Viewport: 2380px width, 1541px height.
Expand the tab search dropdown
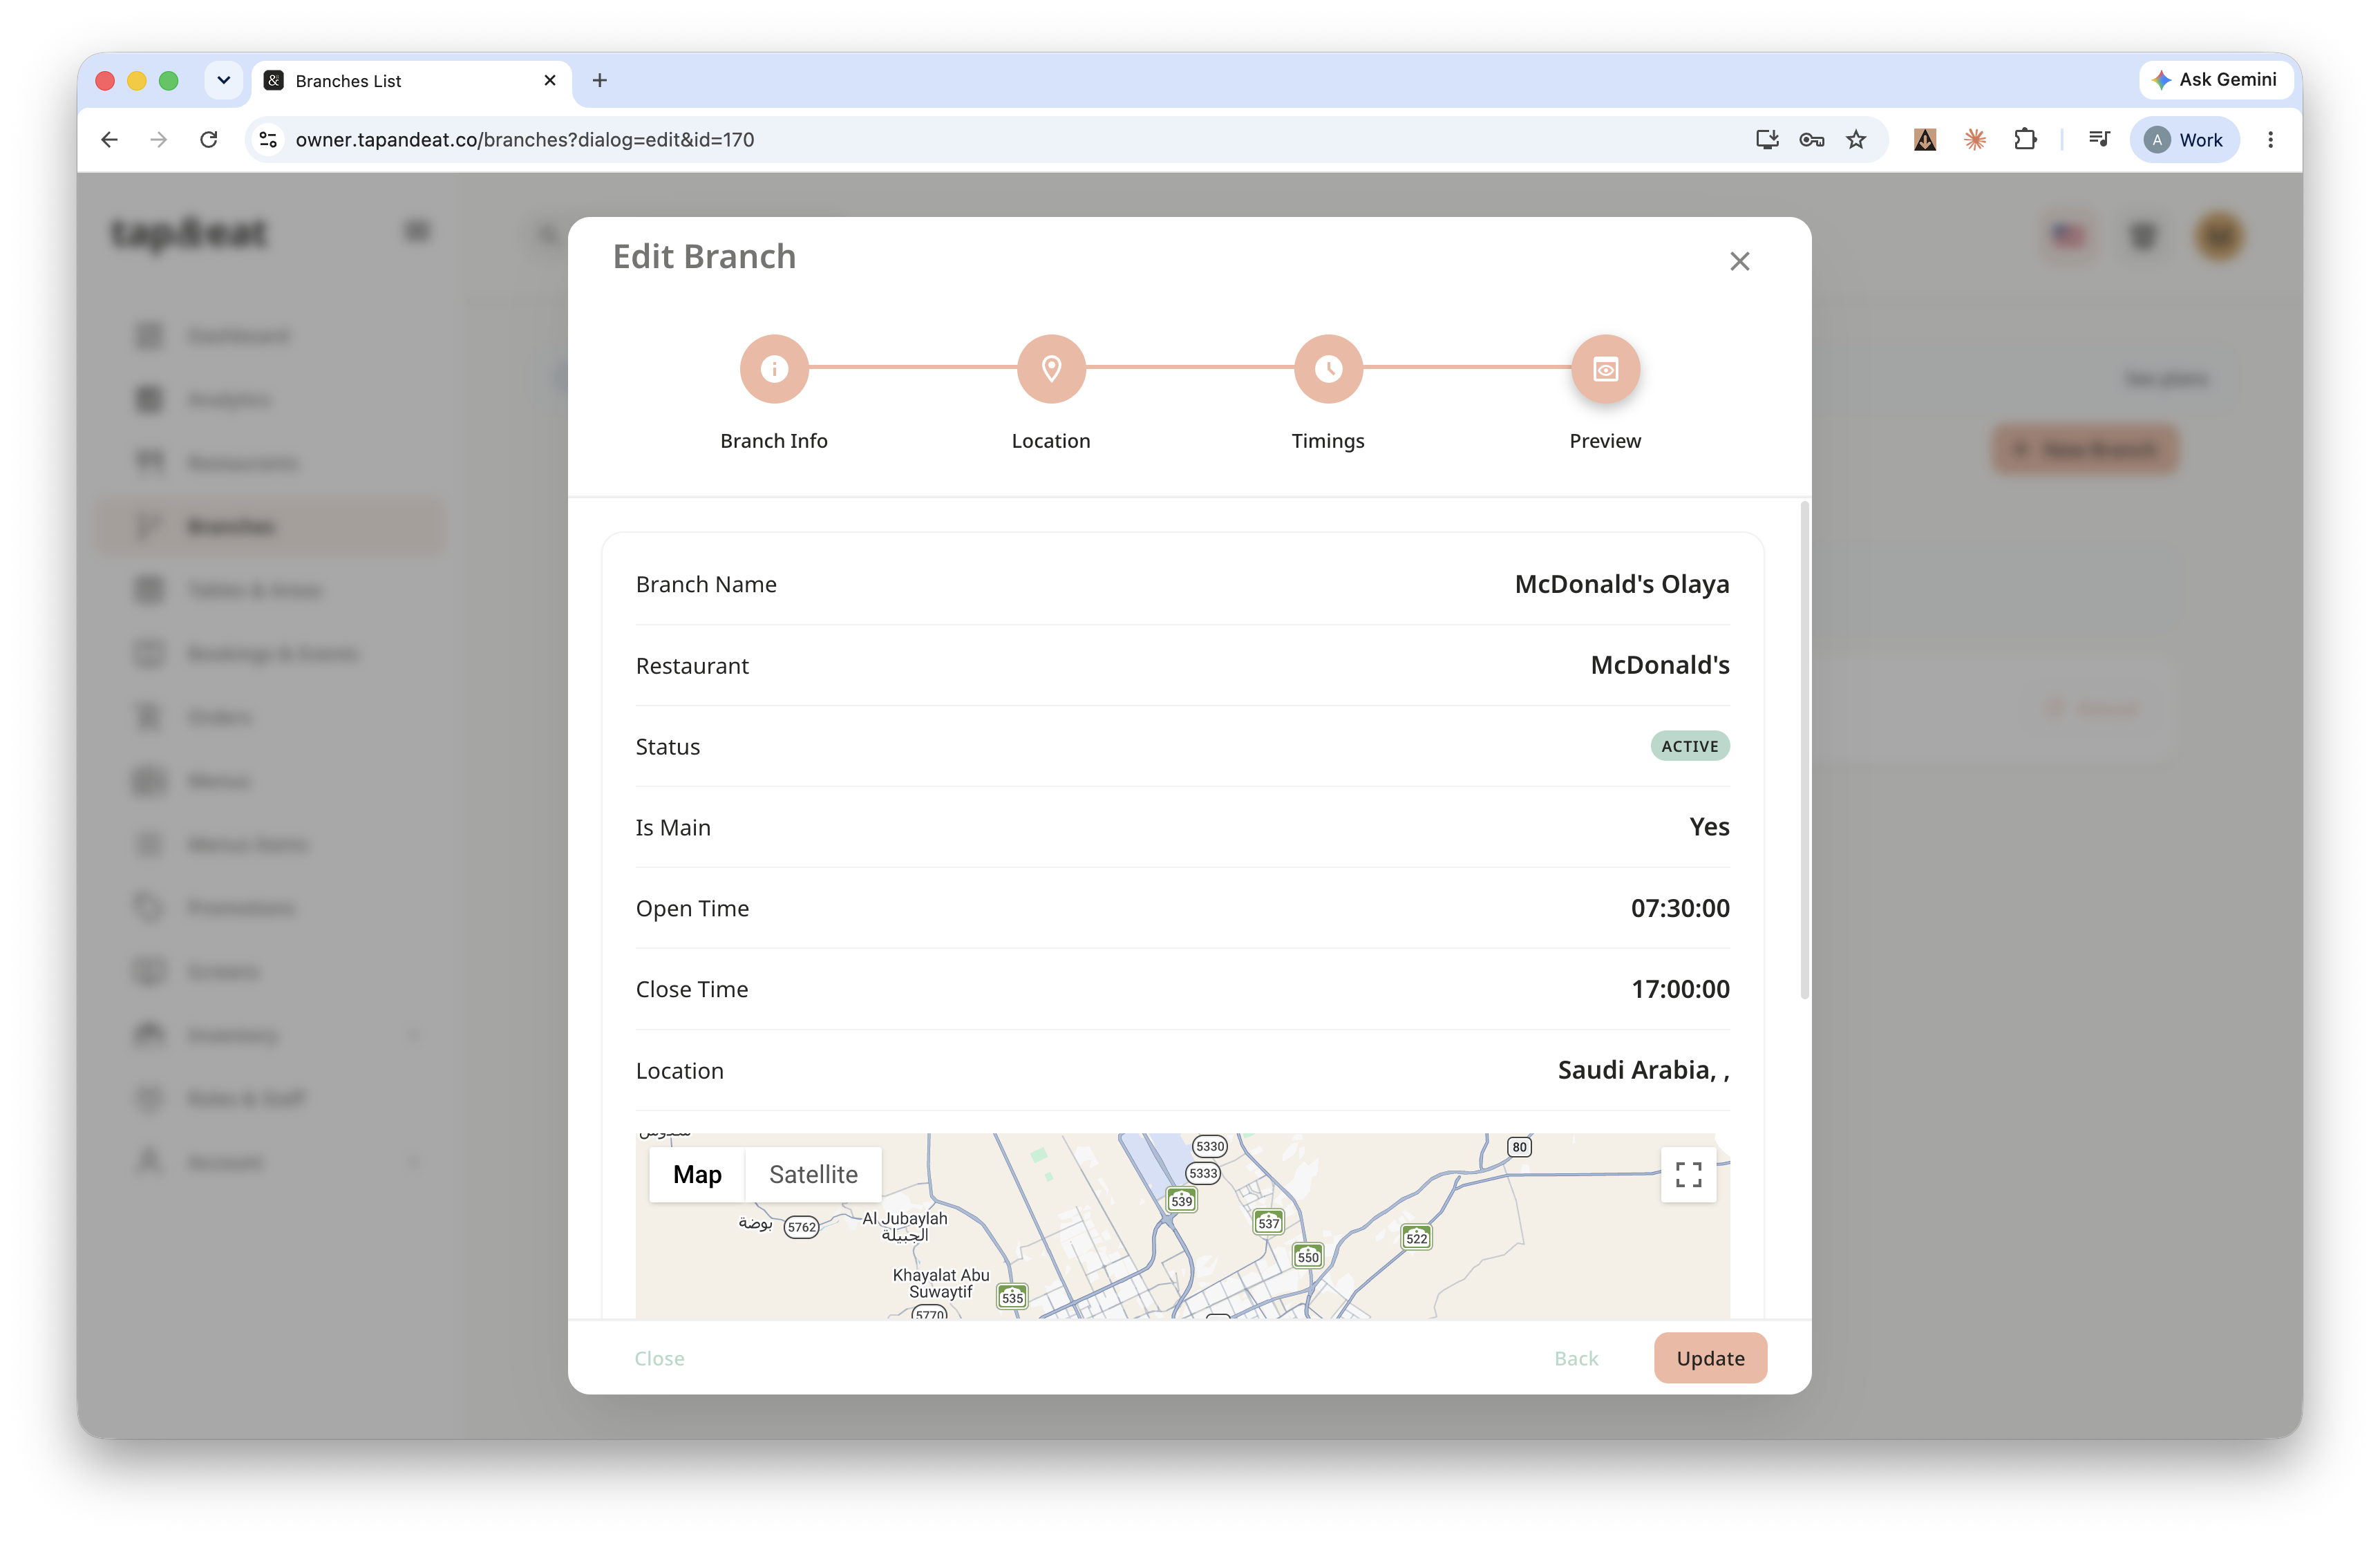pyautogui.click(x=223, y=81)
